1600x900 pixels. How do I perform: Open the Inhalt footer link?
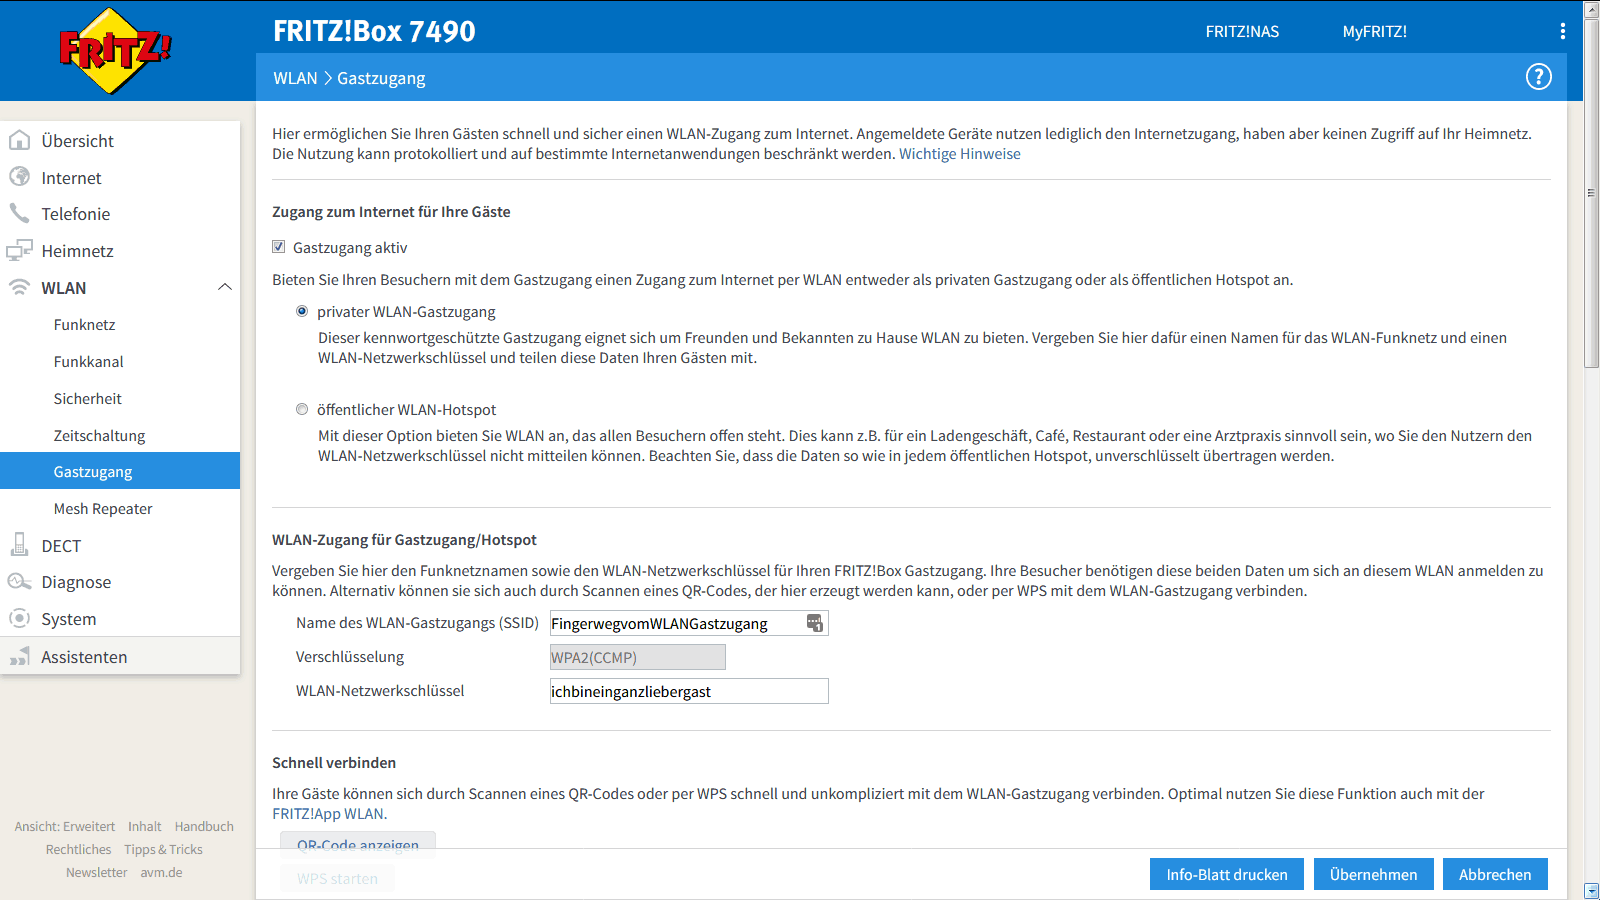[x=145, y=826]
